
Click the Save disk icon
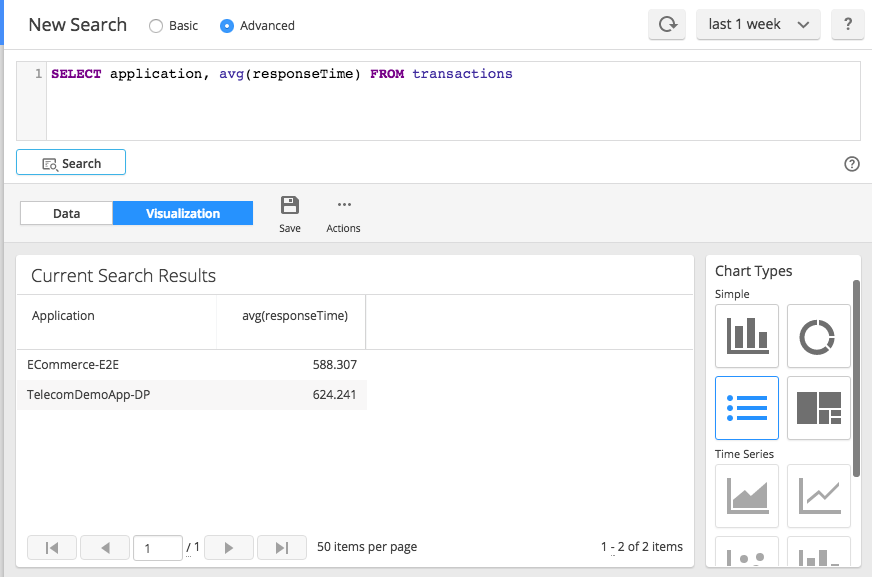pos(290,205)
